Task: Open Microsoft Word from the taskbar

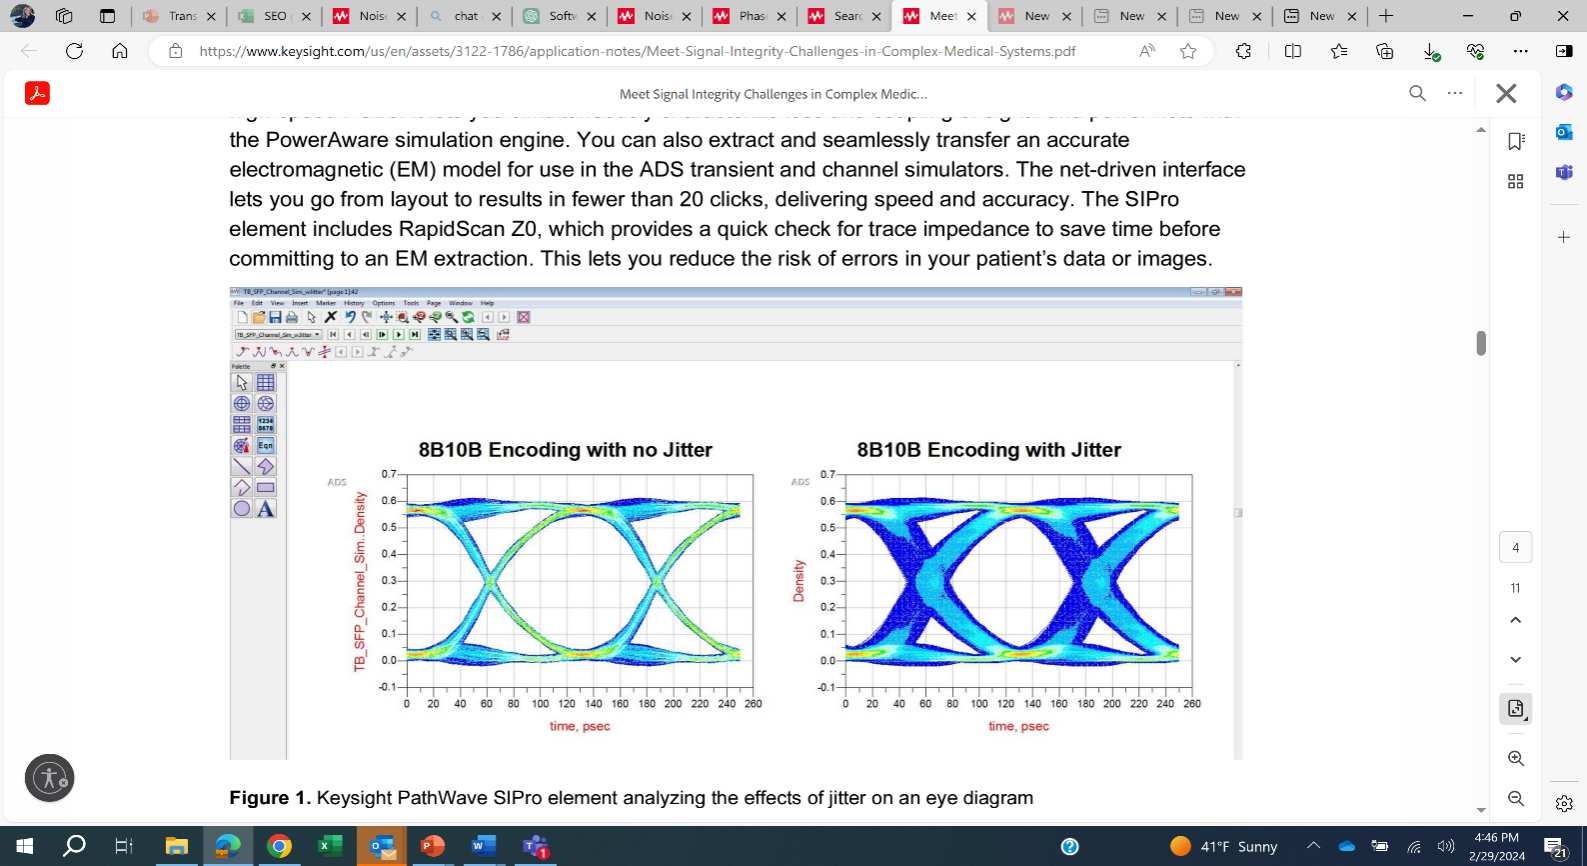Action: pos(483,846)
